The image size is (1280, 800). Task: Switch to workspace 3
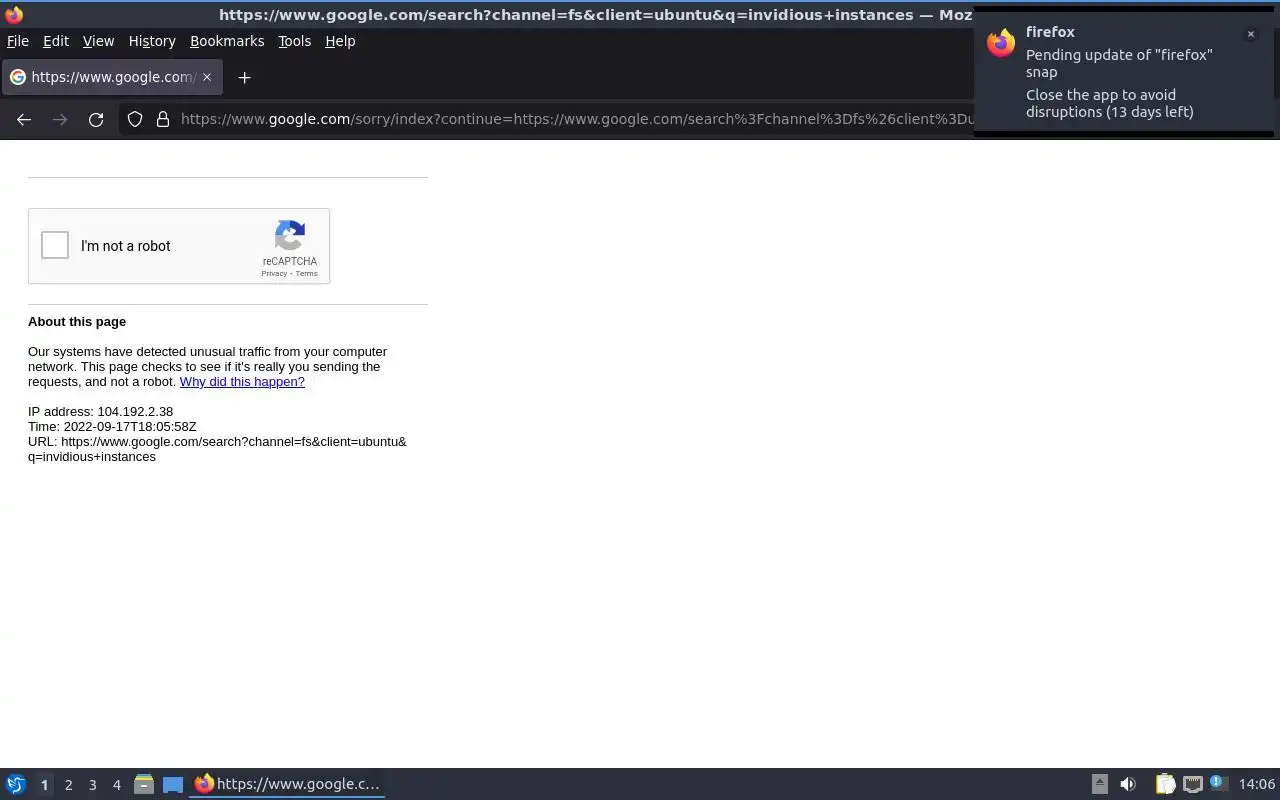[92, 784]
